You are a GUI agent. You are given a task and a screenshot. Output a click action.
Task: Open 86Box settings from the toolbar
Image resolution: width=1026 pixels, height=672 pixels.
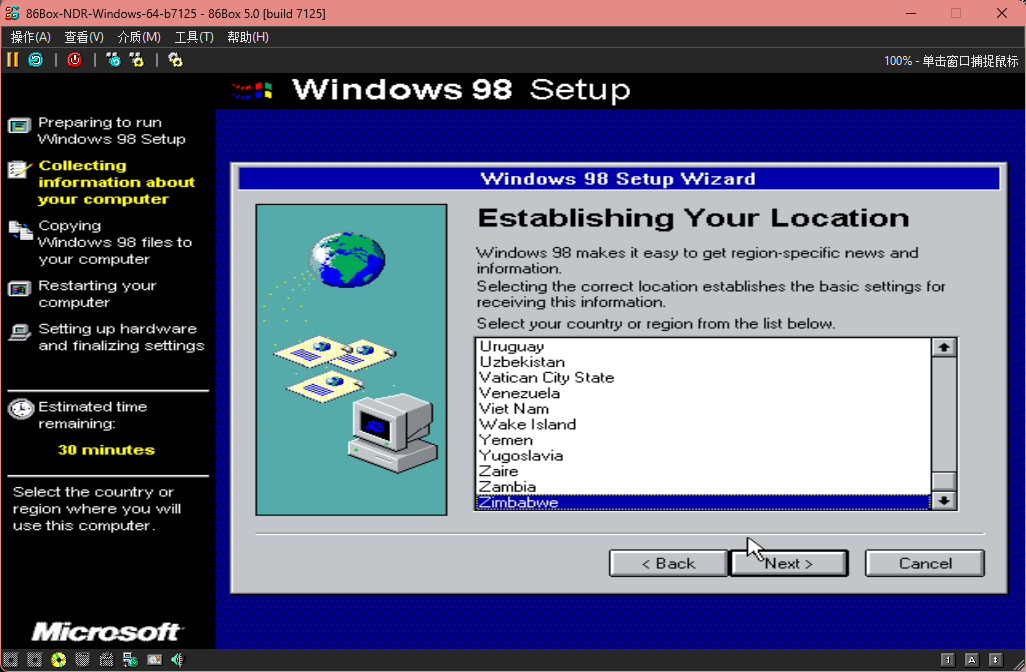175,60
